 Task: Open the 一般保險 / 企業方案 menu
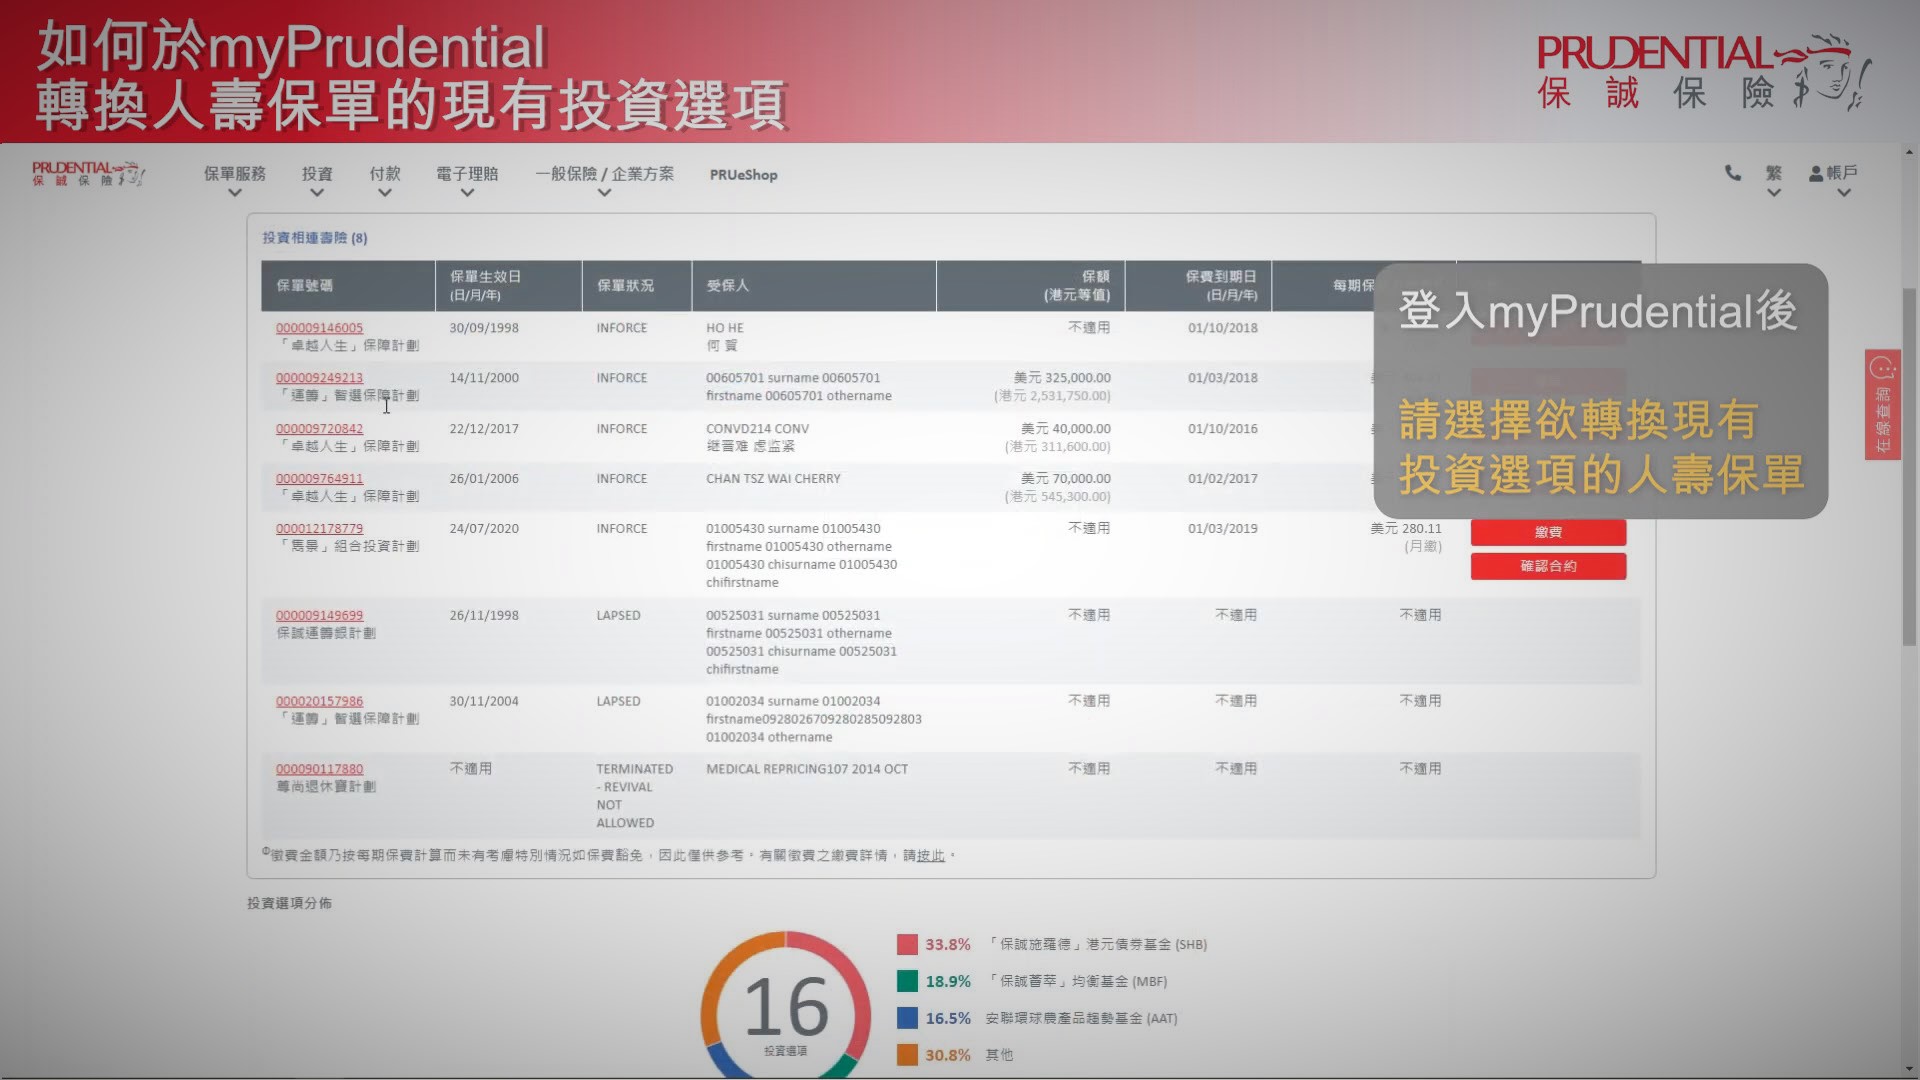pos(604,174)
